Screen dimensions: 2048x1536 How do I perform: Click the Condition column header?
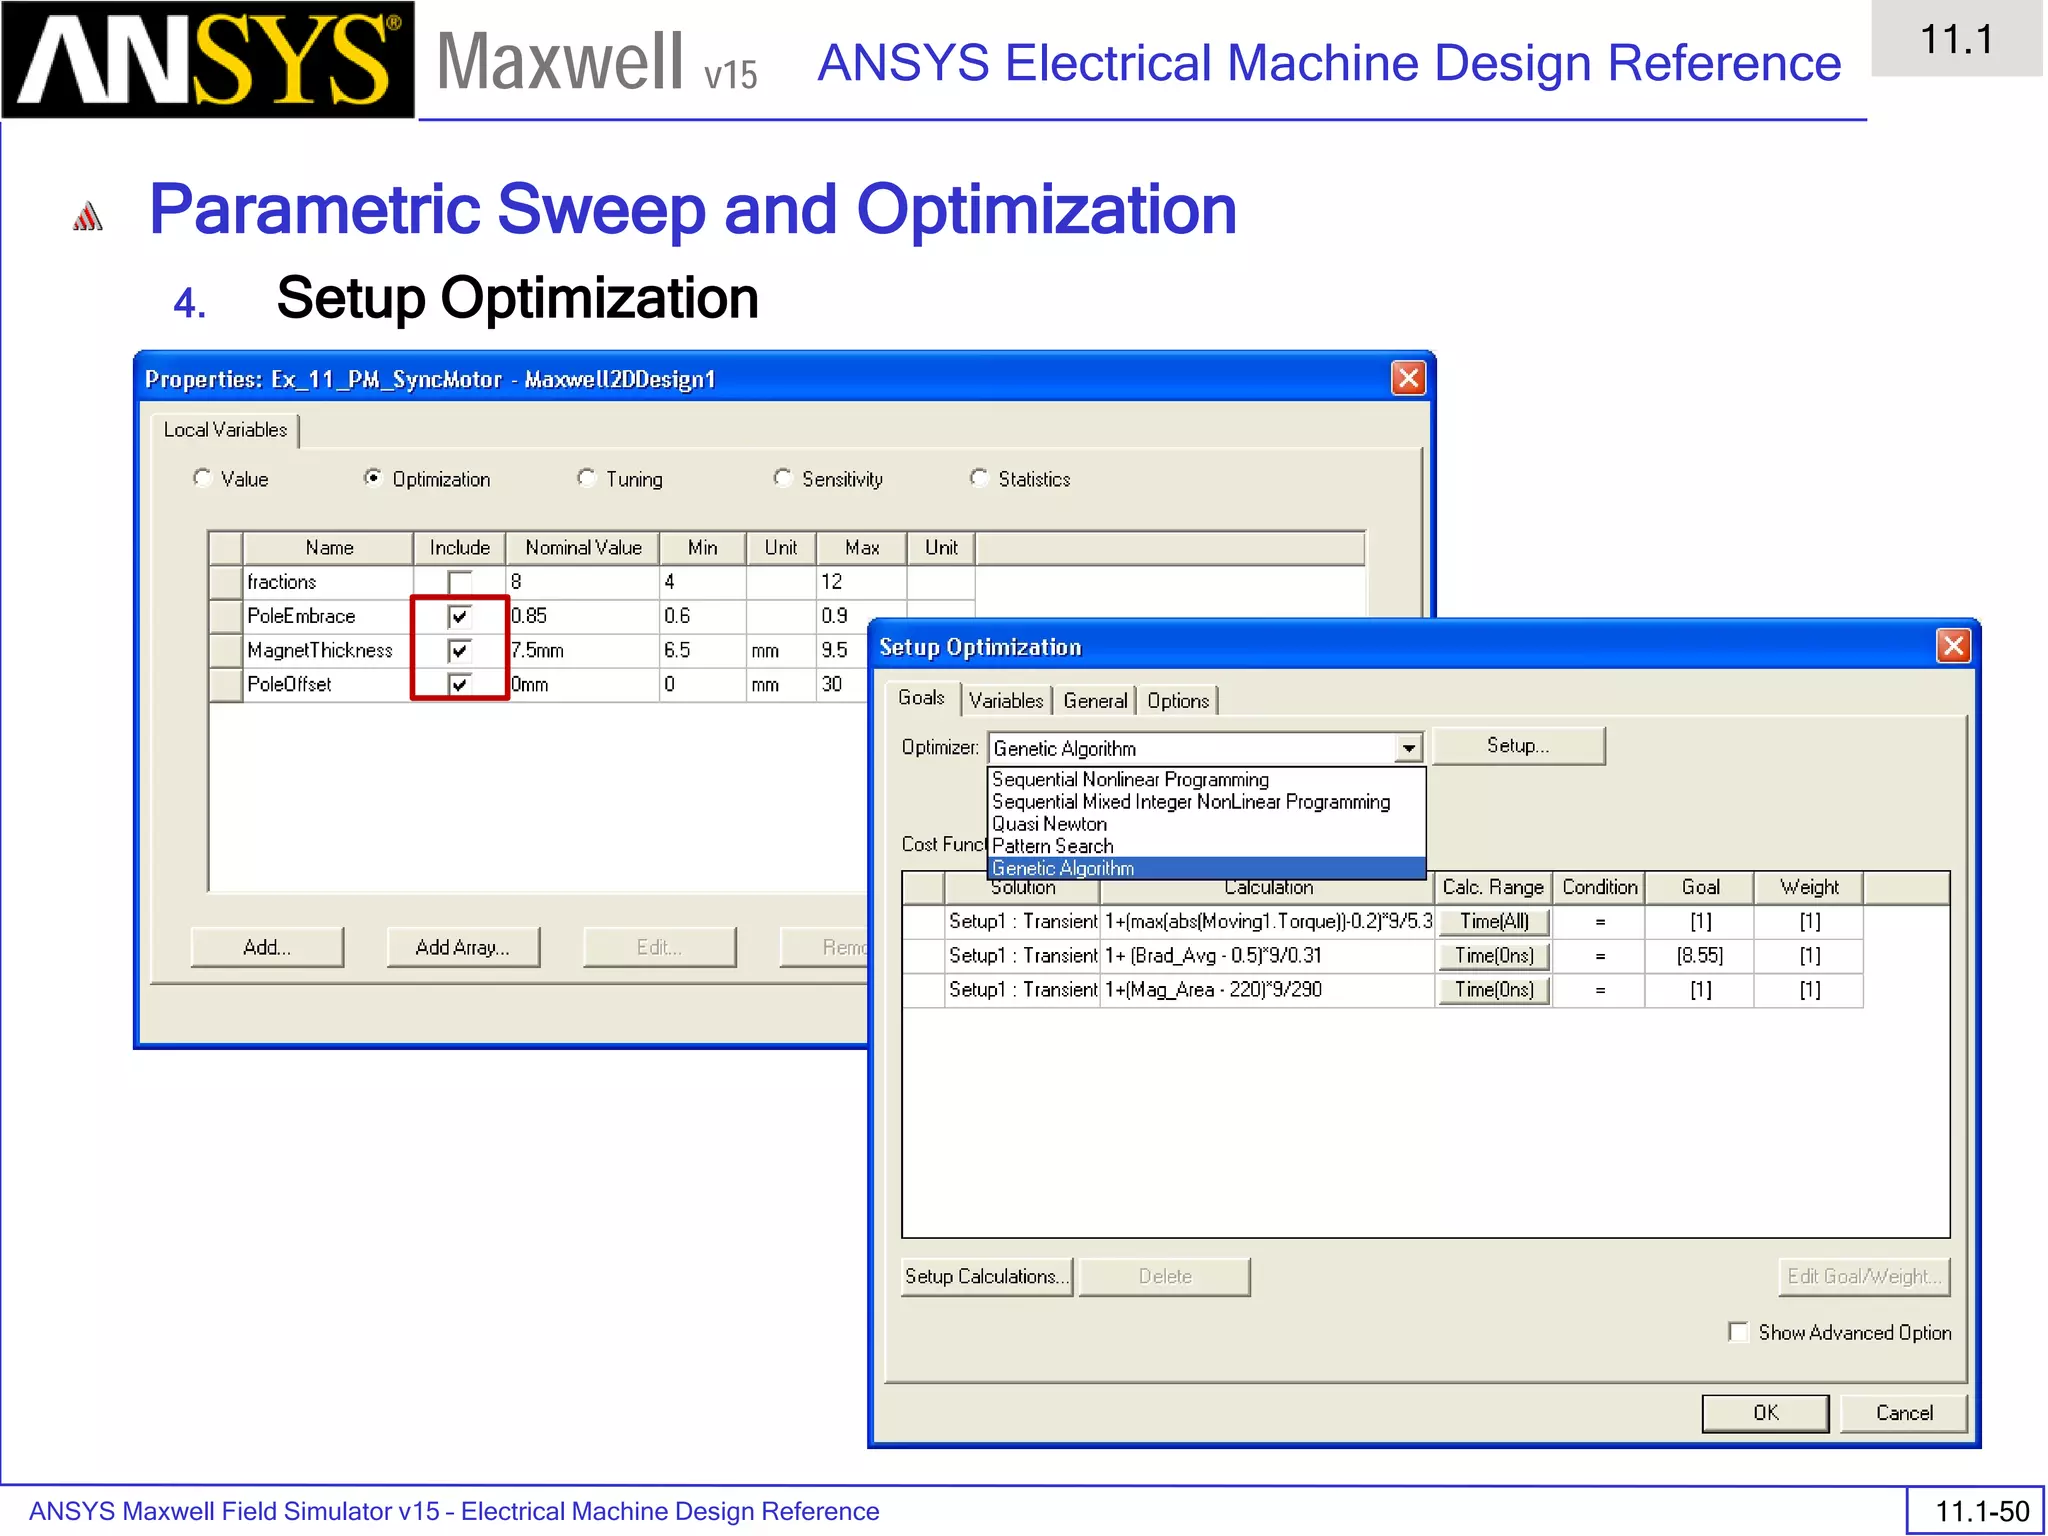pyautogui.click(x=1599, y=887)
